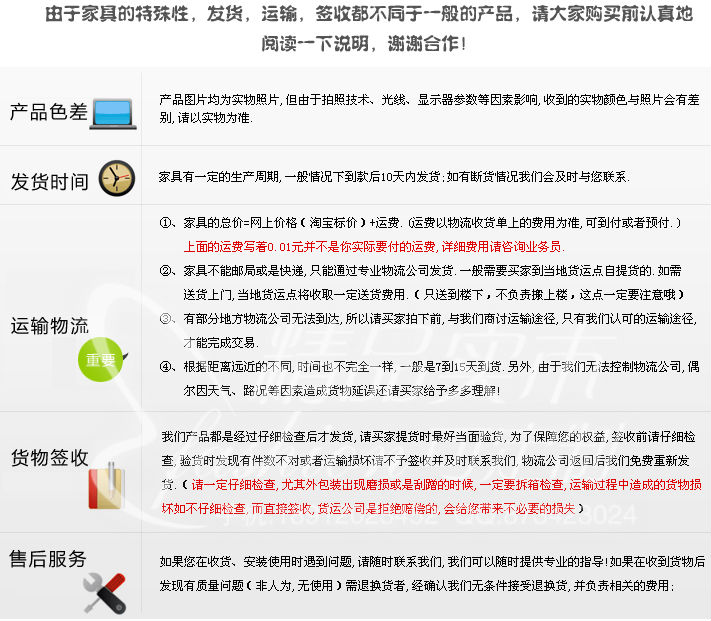Click the top line starting 由于家具的特殊性
The height and width of the screenshot is (621, 711).
369,14
